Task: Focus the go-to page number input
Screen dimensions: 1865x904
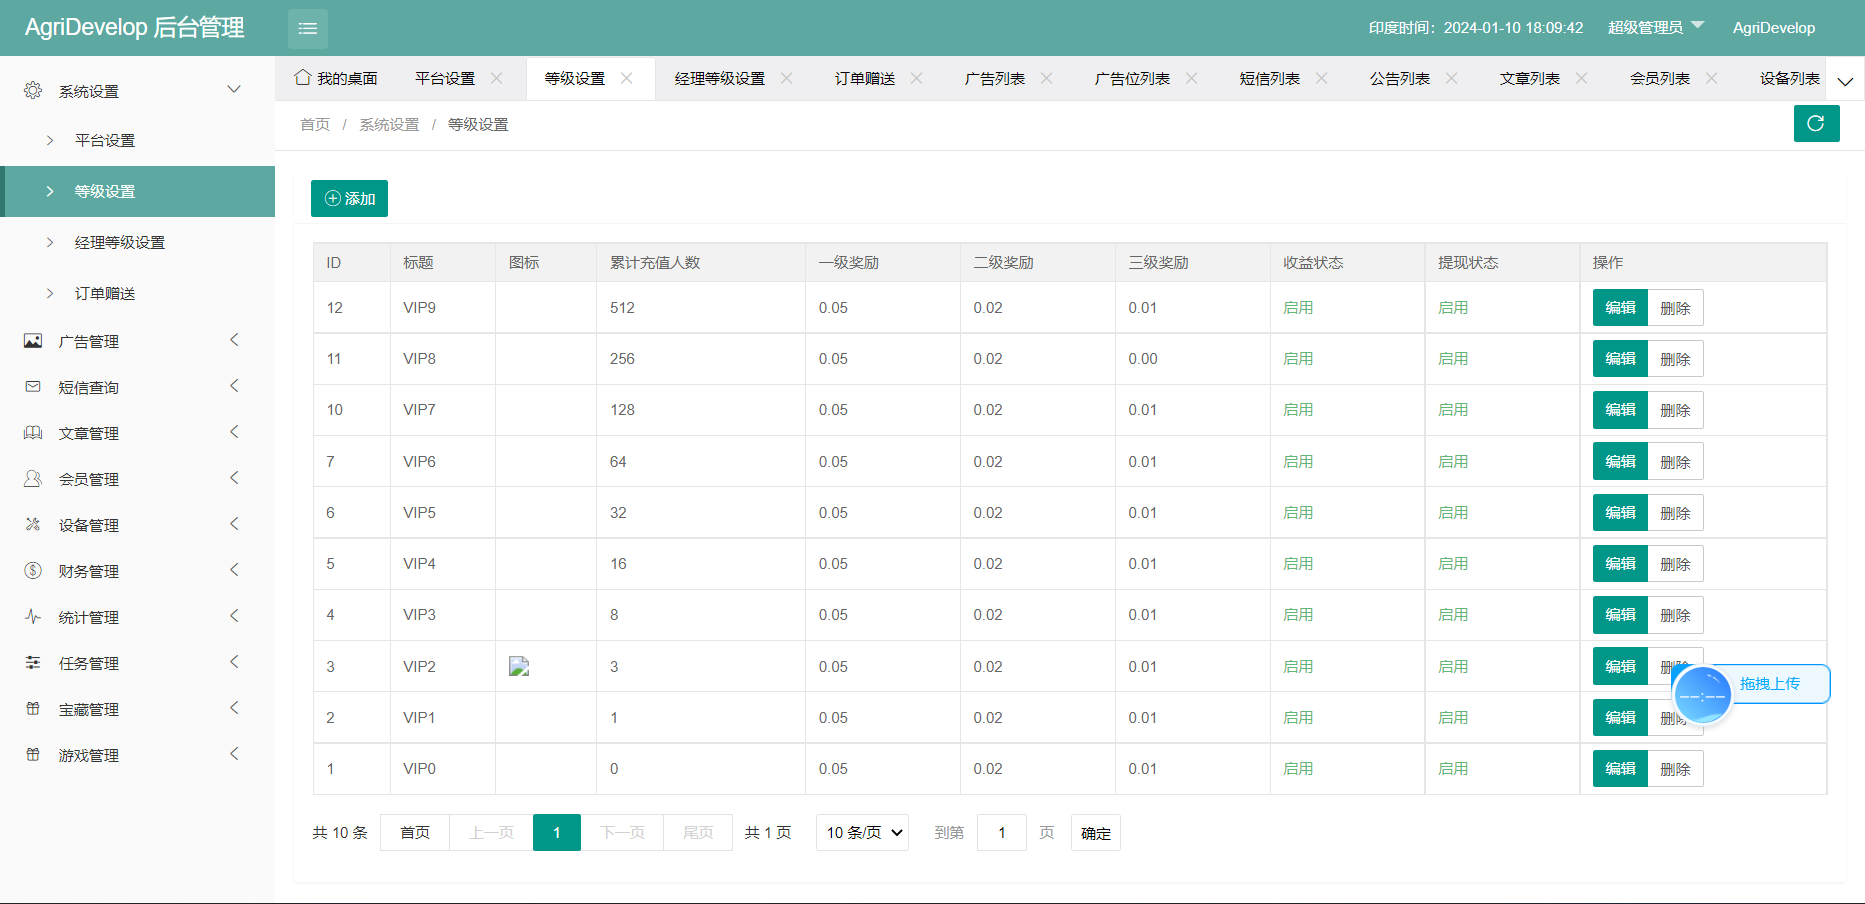Action: [x=1002, y=832]
